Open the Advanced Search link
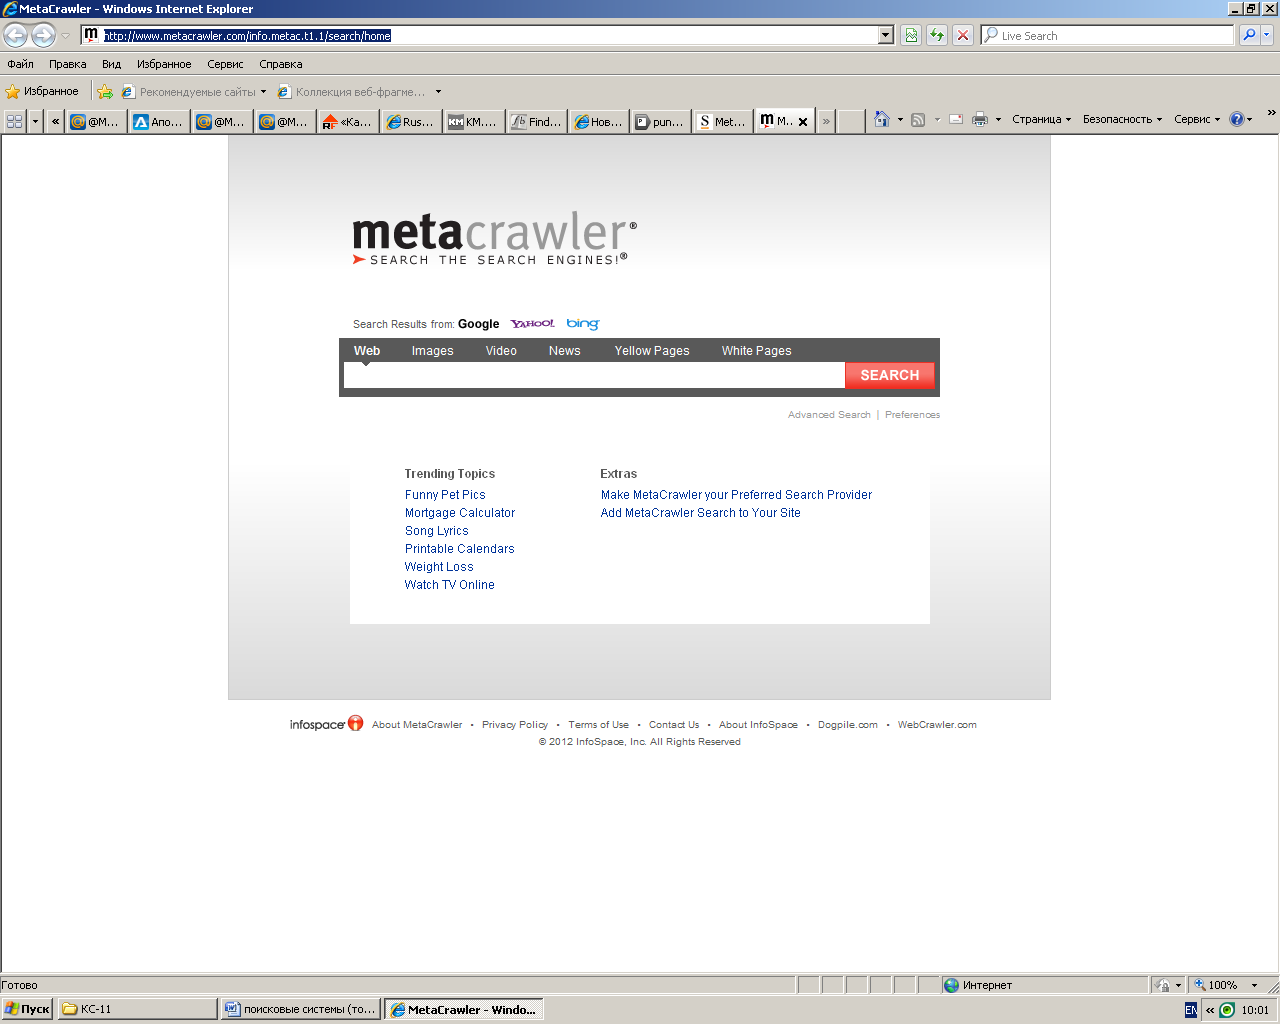Viewport: 1280px width, 1024px height. click(829, 415)
